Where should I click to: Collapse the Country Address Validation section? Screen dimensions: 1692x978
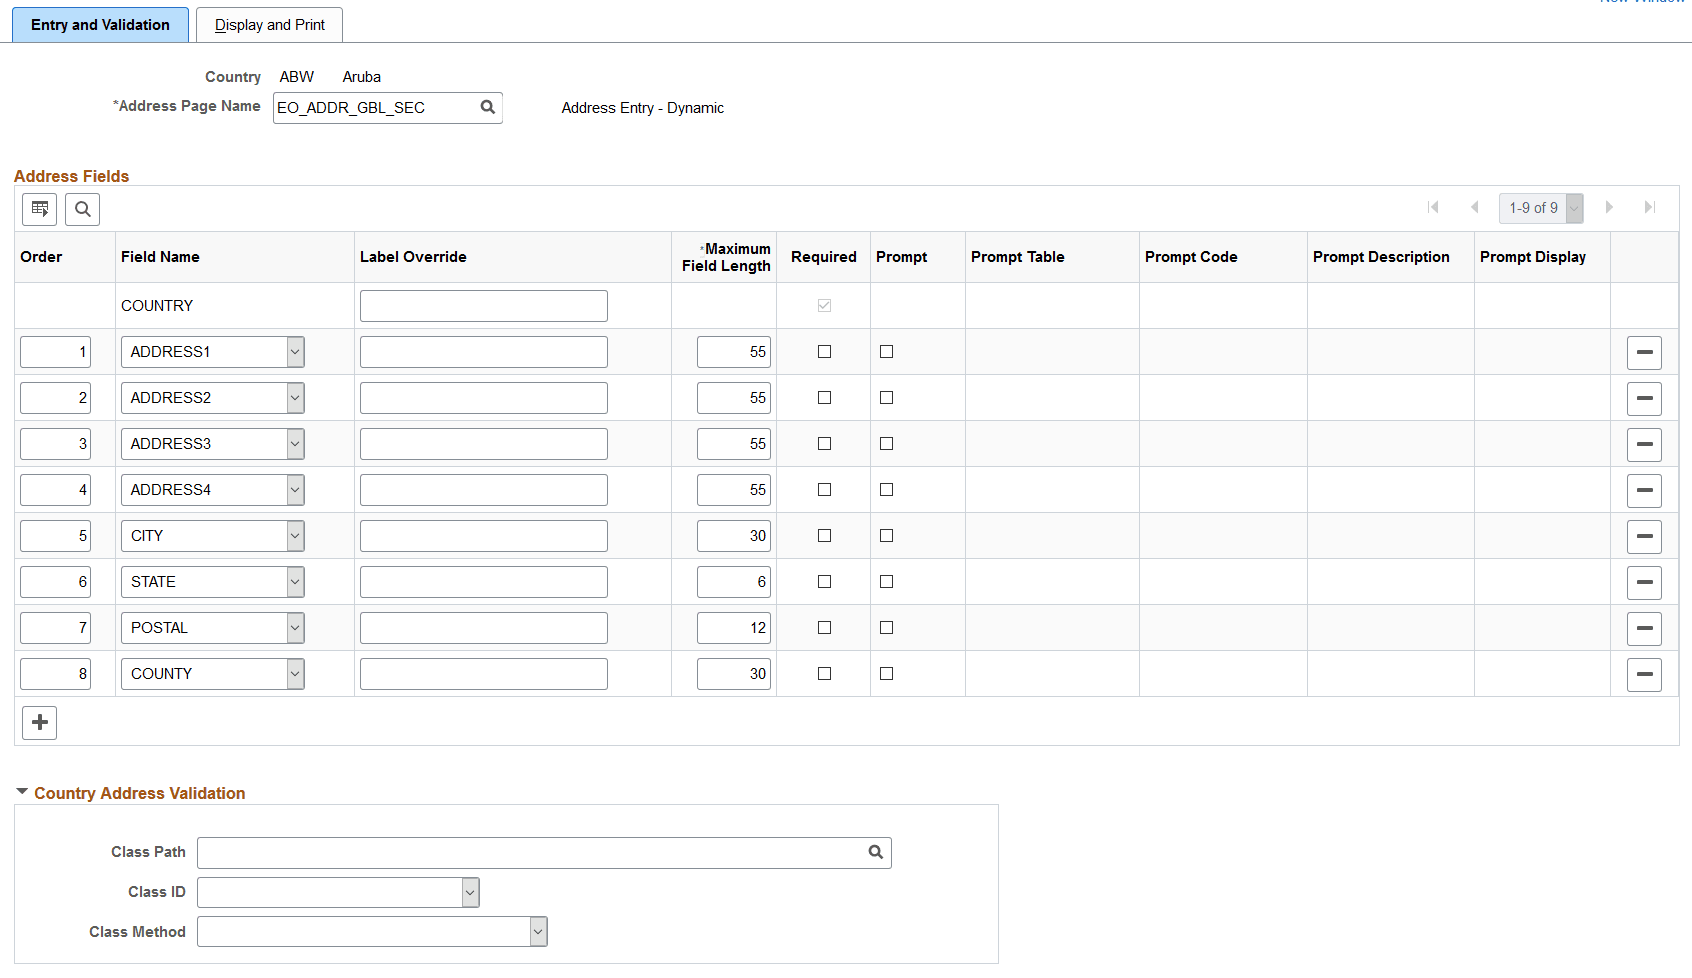tap(21, 791)
